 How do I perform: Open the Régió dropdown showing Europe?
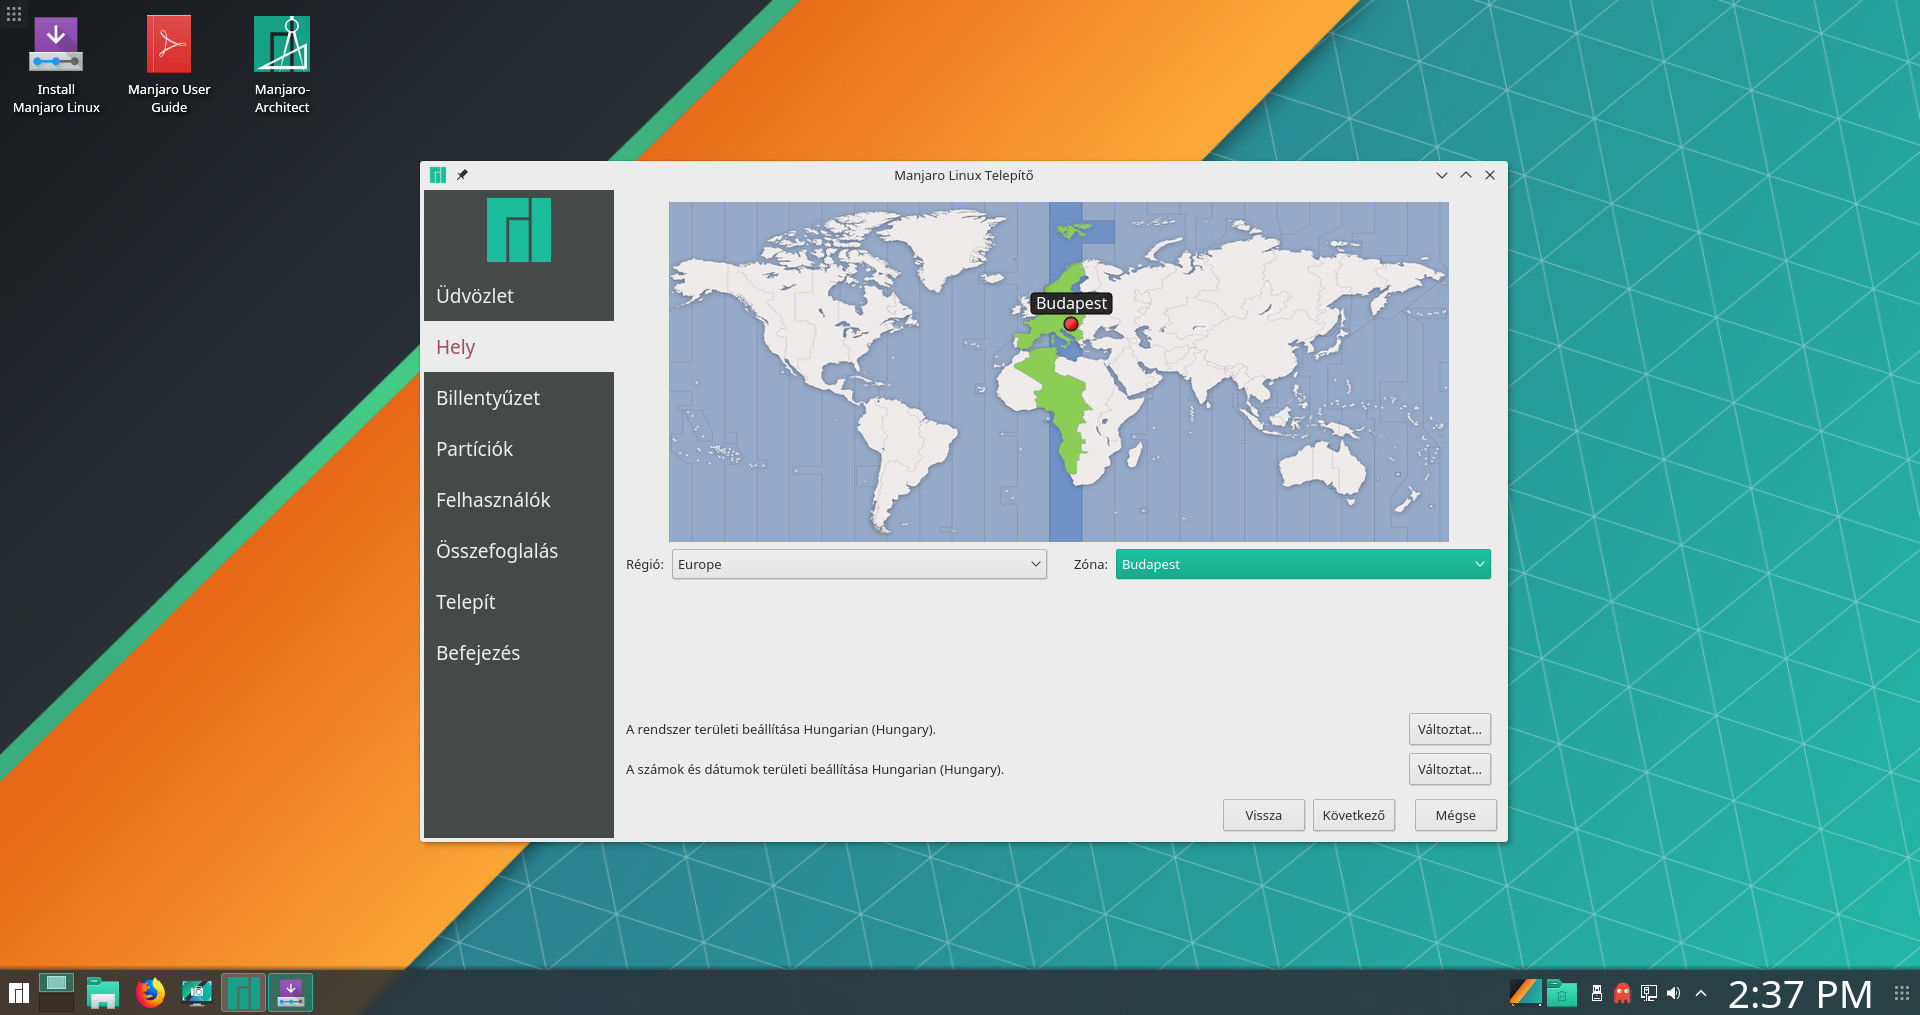859,564
